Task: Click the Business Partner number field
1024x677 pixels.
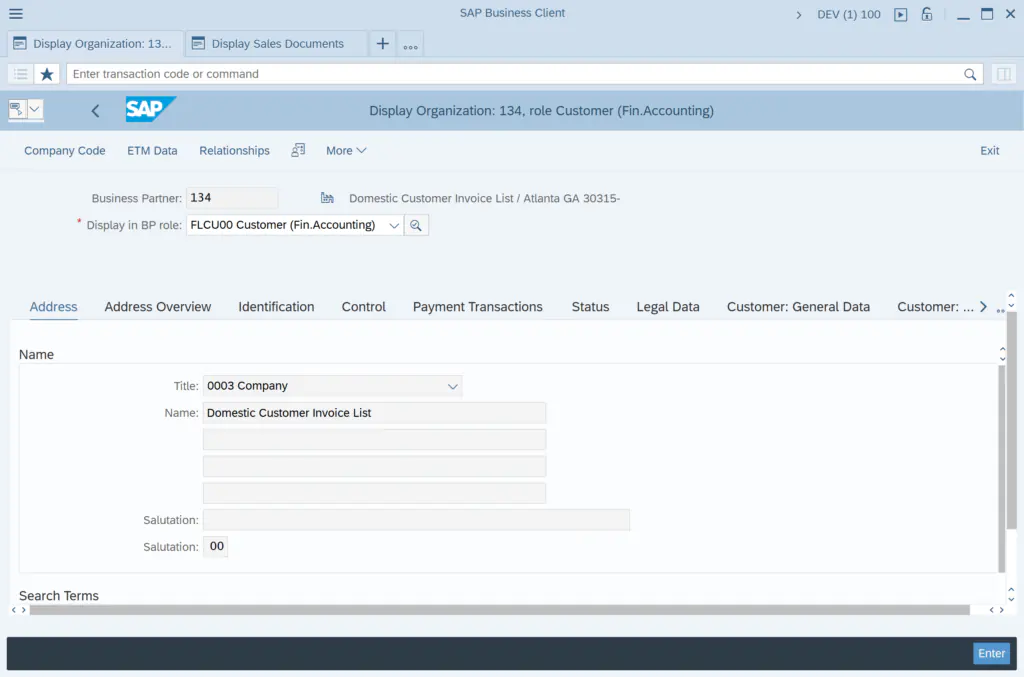Action: point(232,198)
